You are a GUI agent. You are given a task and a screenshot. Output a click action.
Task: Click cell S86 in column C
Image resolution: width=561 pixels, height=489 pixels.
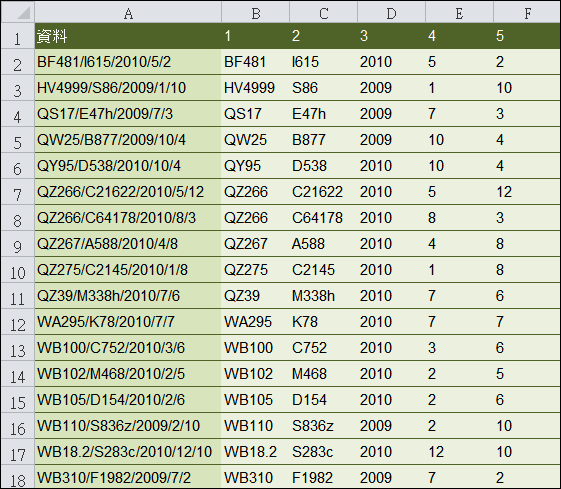coord(323,88)
